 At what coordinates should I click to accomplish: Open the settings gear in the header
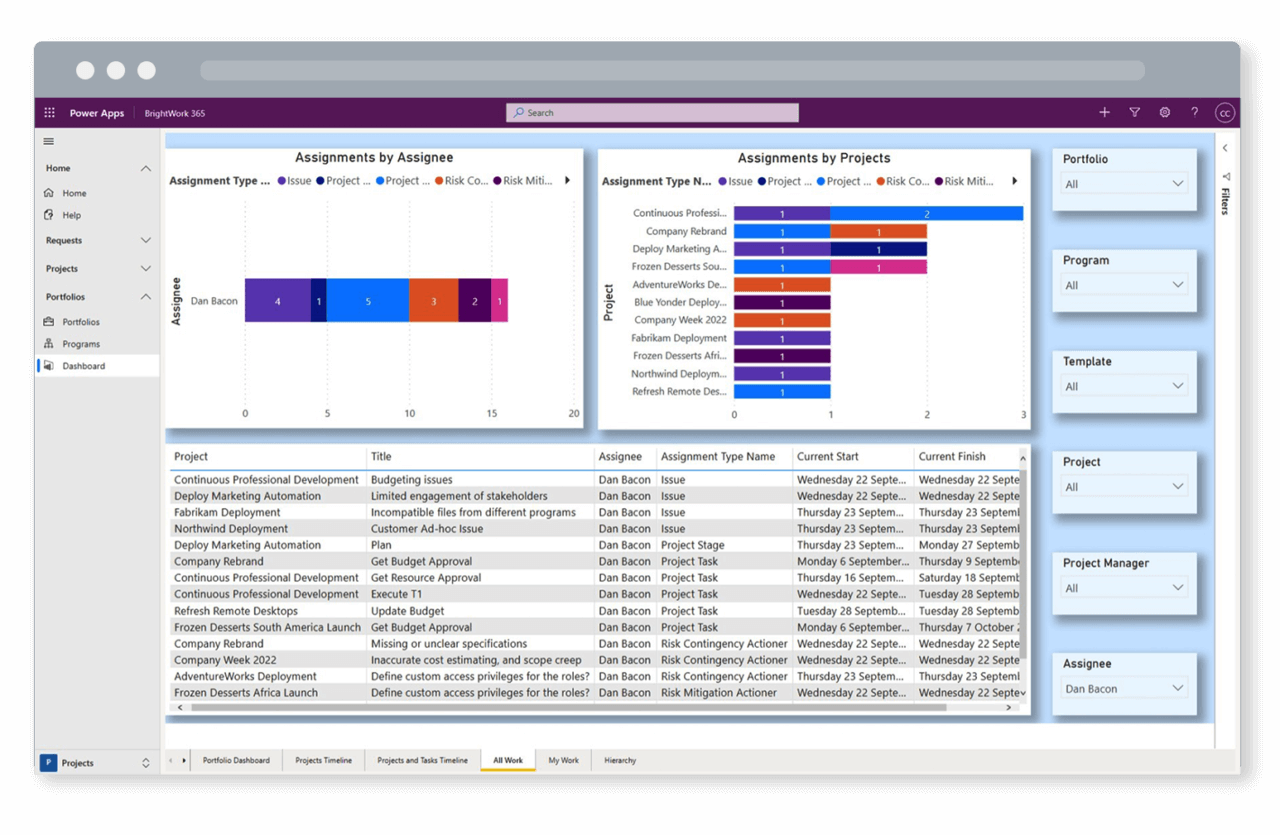point(1164,112)
